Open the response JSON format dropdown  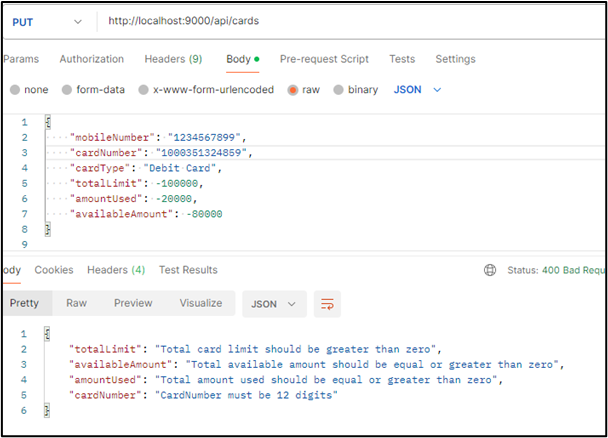point(275,304)
